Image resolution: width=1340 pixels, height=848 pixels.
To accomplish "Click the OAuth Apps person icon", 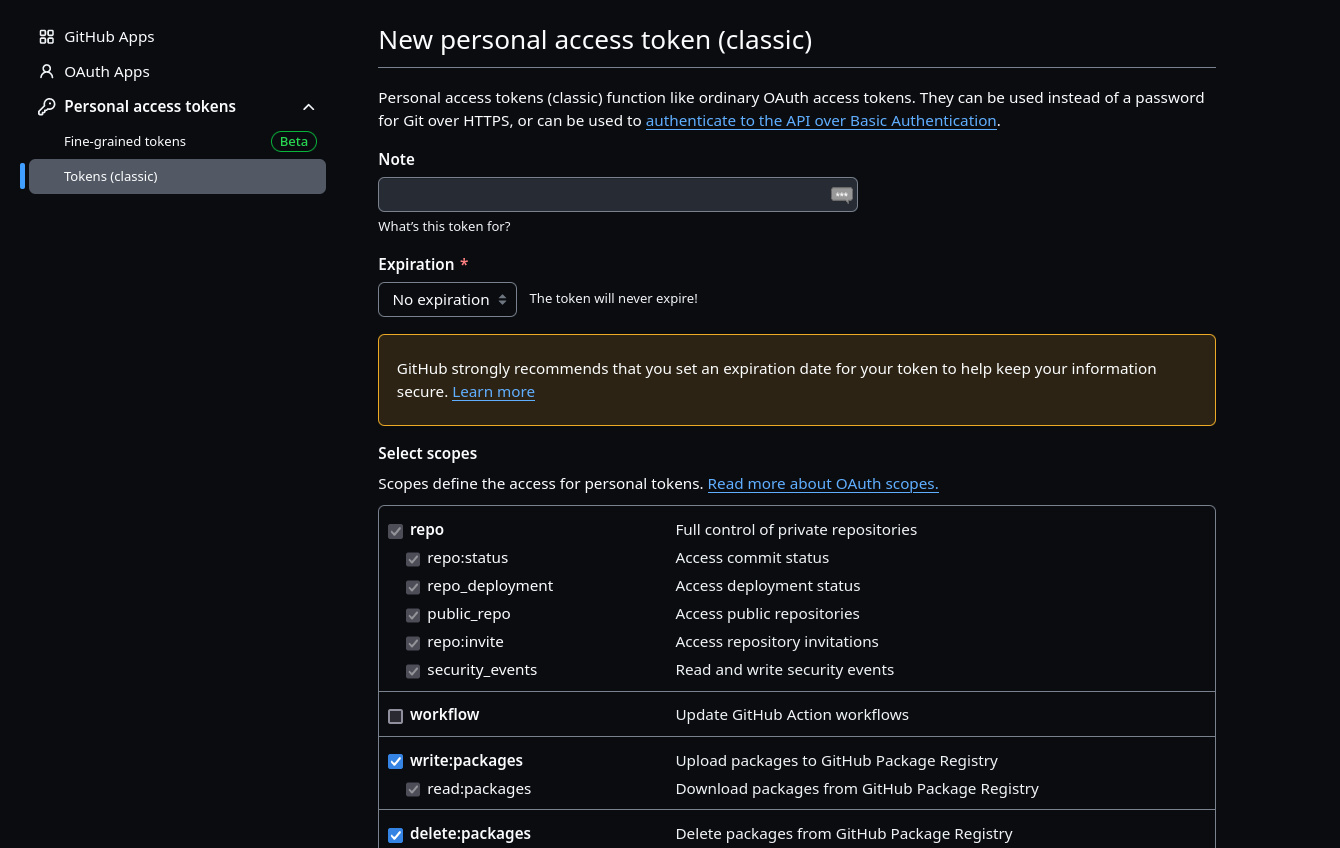I will point(46,72).
